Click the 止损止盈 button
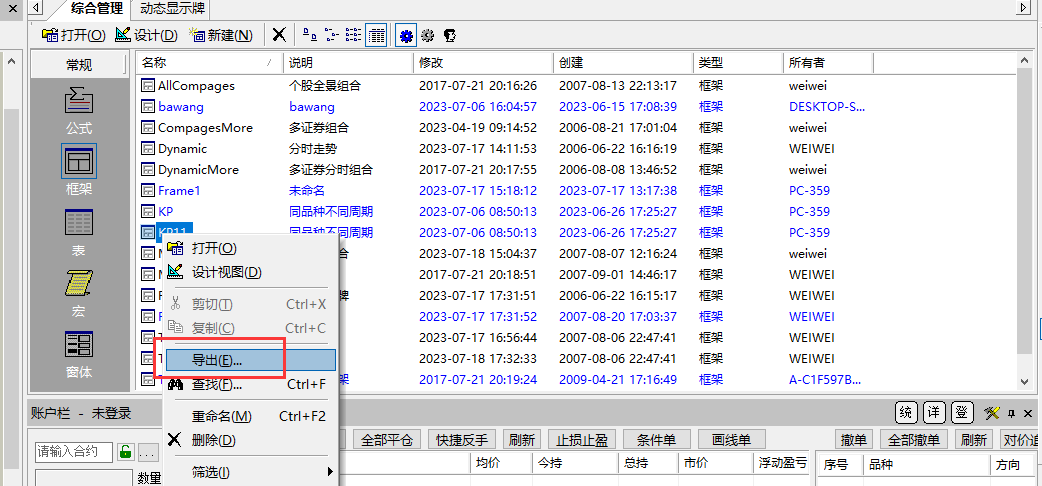 (x=582, y=440)
